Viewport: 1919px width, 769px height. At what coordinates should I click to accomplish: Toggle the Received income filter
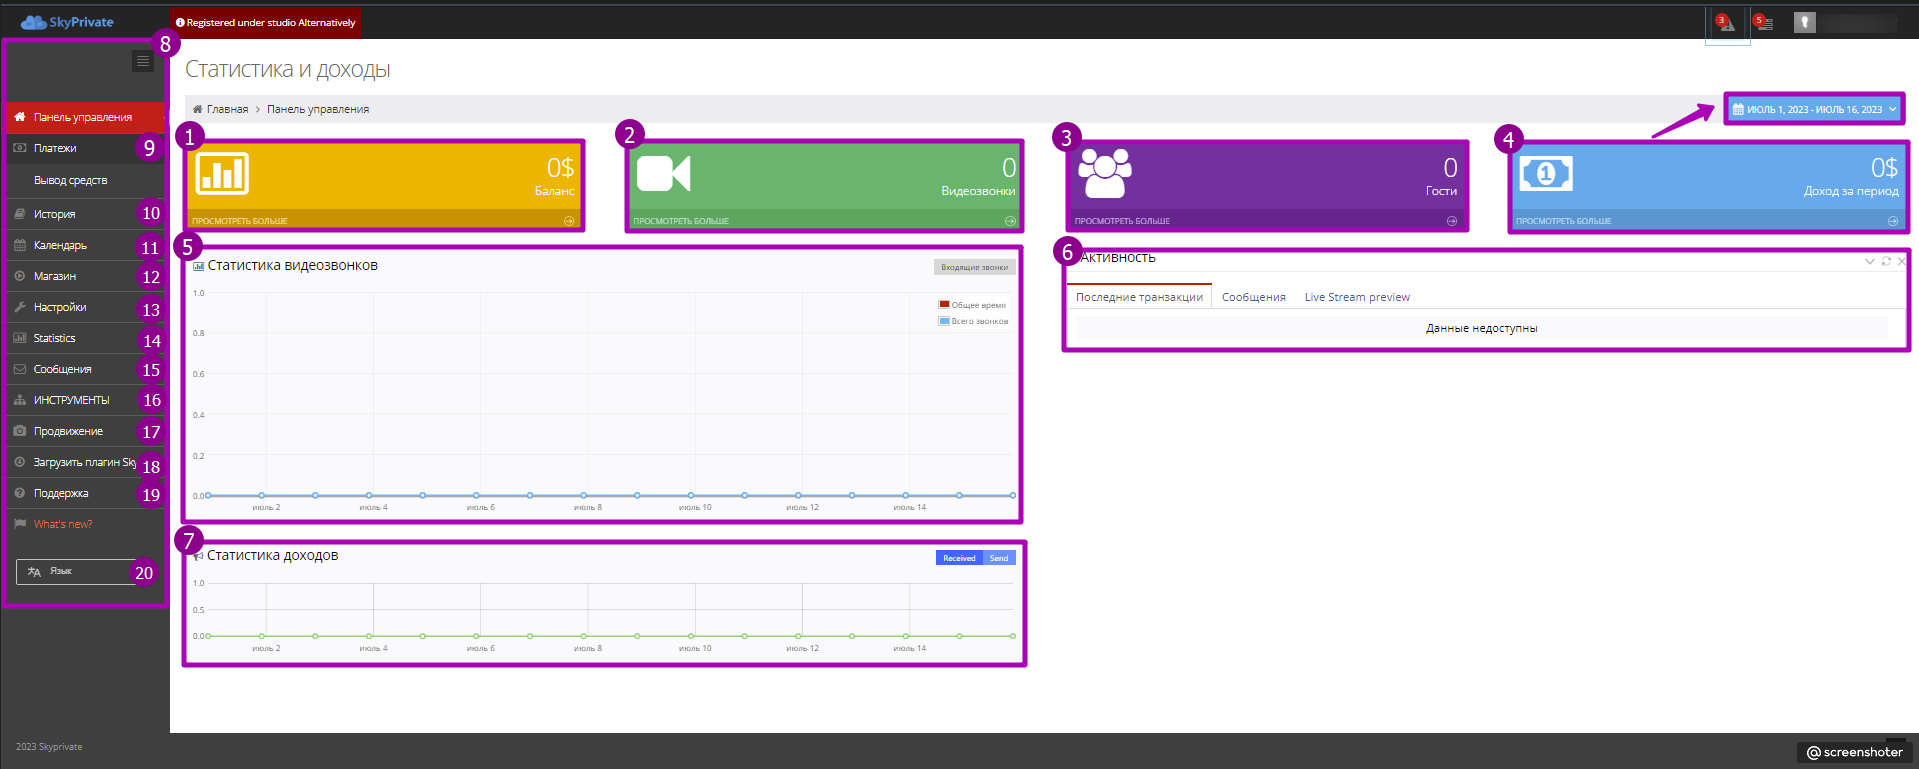[x=958, y=558]
